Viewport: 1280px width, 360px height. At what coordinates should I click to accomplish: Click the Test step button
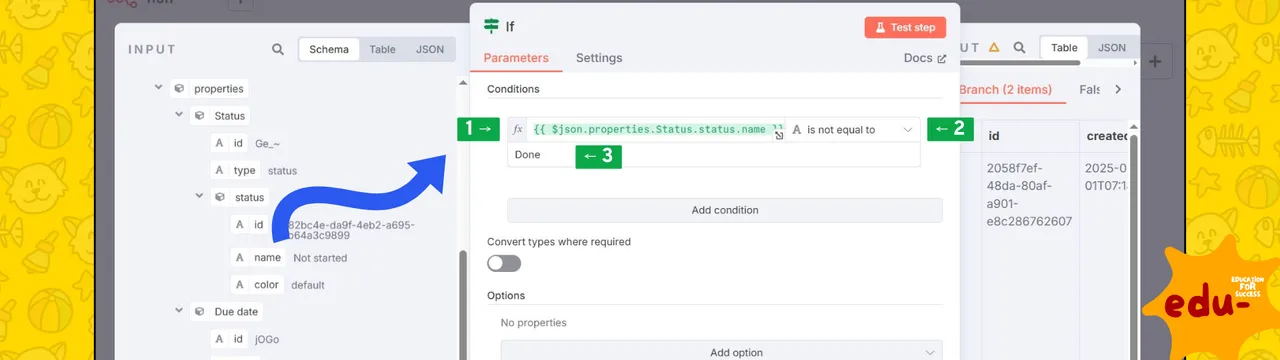(905, 27)
